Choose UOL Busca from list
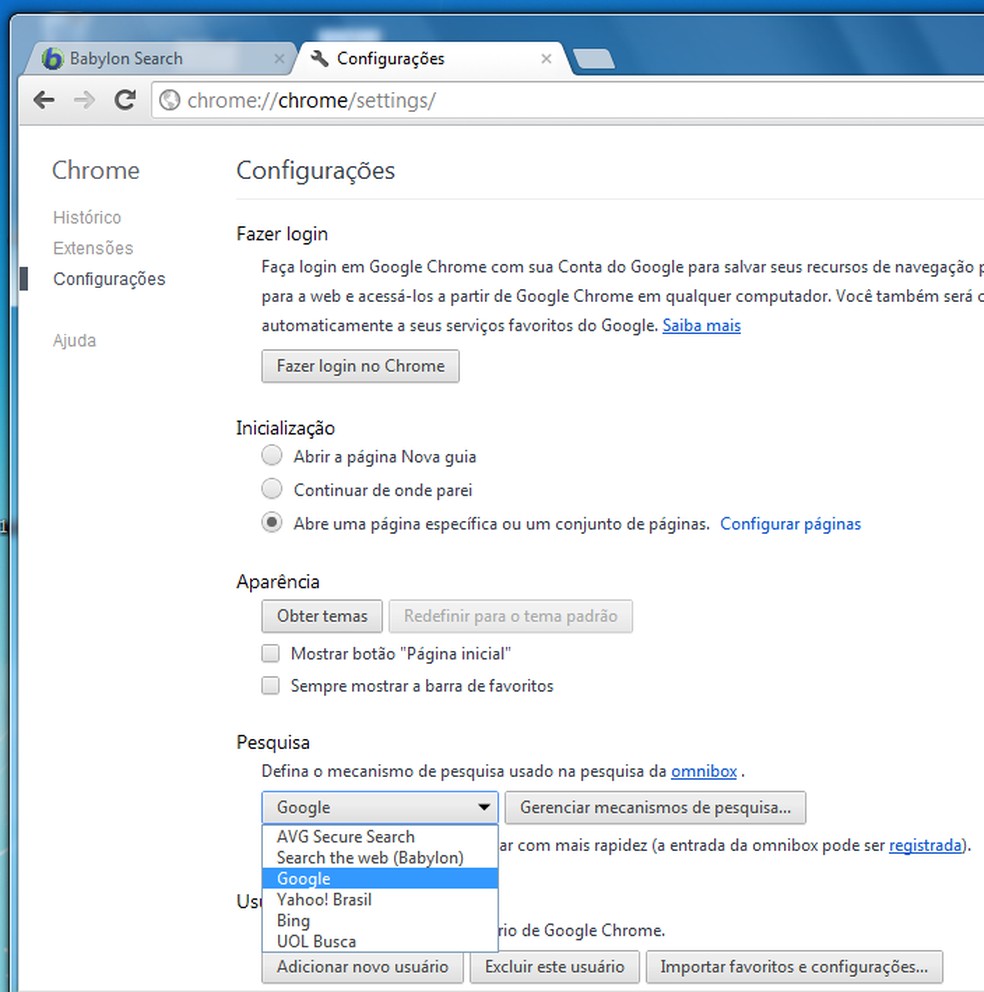984x992 pixels. 380,941
